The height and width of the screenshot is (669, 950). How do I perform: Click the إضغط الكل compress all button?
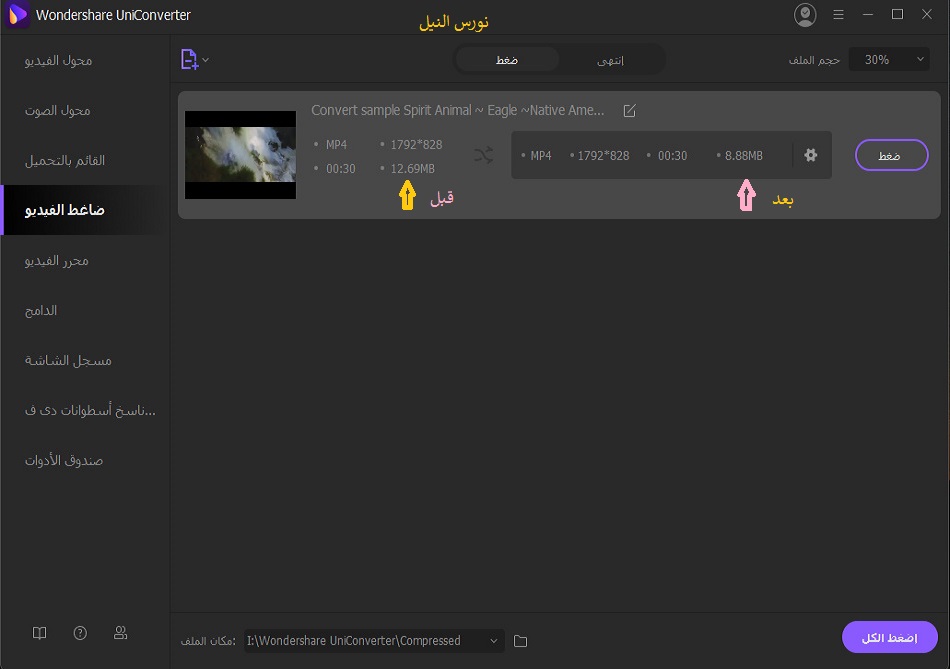tap(889, 638)
